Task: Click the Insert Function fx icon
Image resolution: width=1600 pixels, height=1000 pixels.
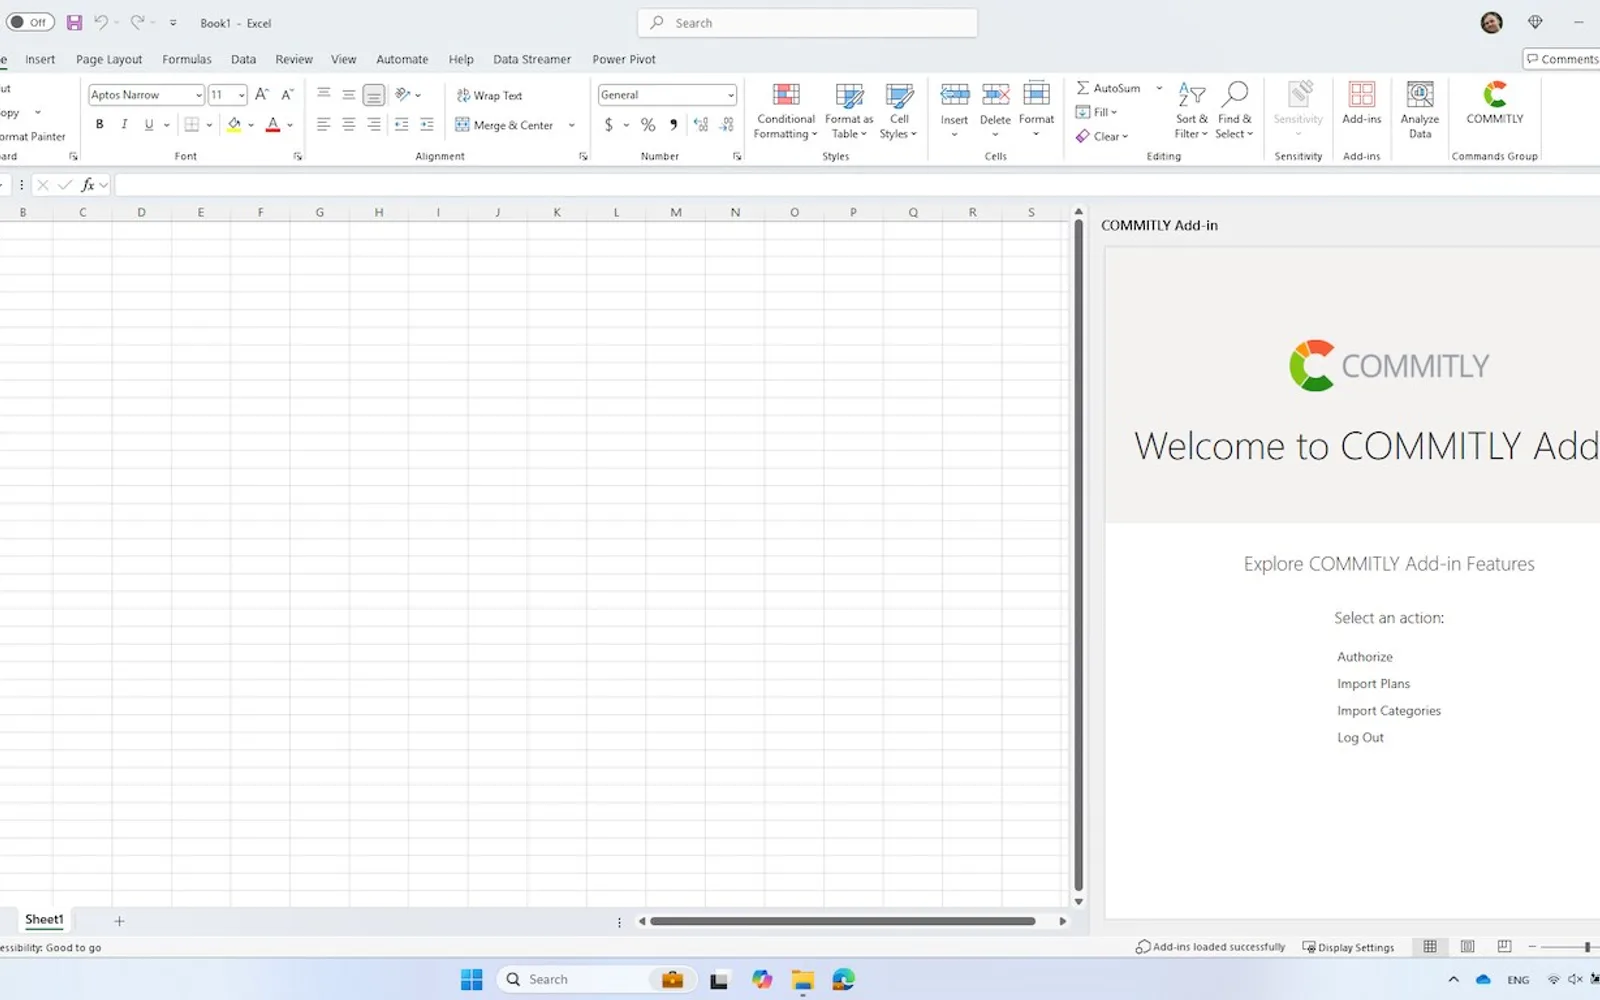Action: point(88,185)
